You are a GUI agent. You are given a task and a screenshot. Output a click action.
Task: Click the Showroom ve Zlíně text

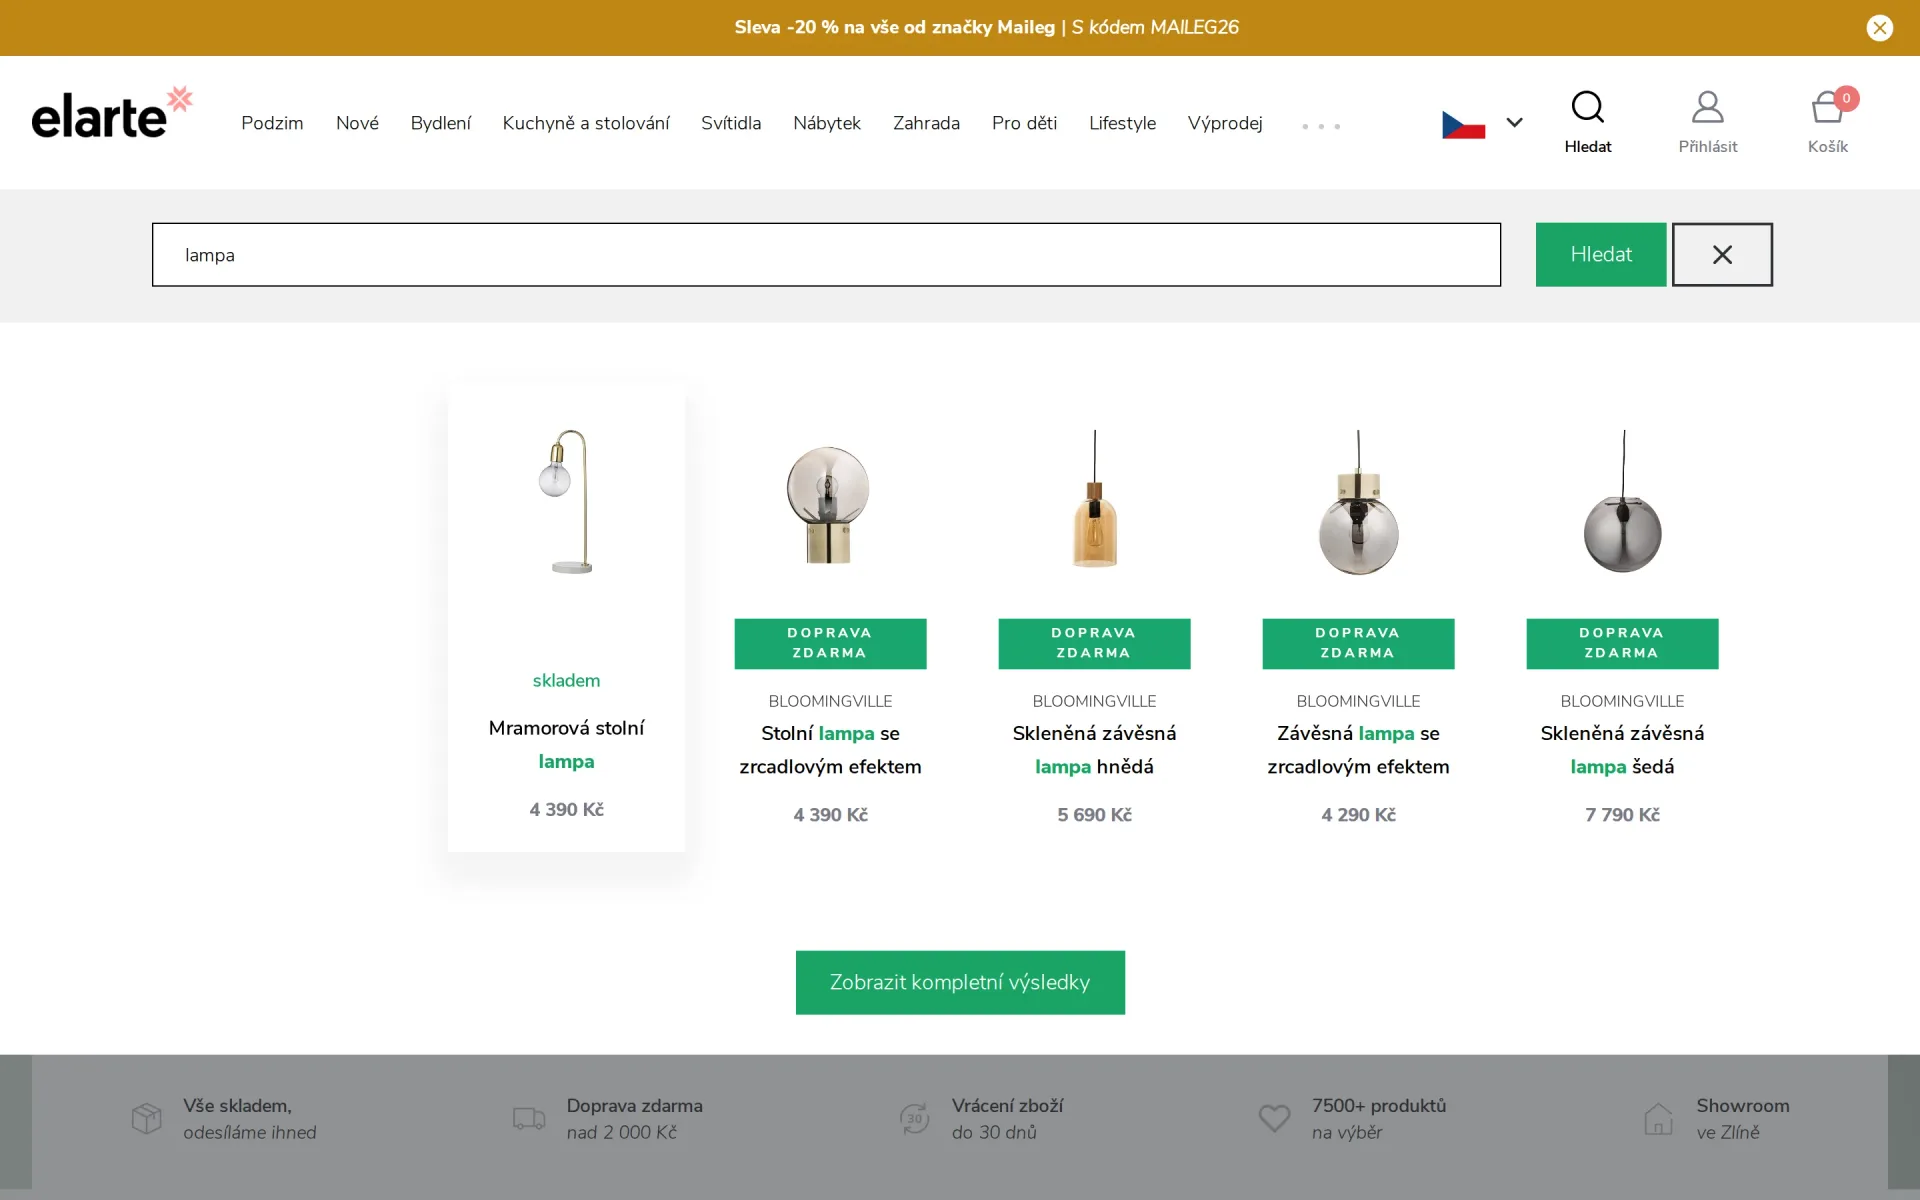pyautogui.click(x=1742, y=1118)
